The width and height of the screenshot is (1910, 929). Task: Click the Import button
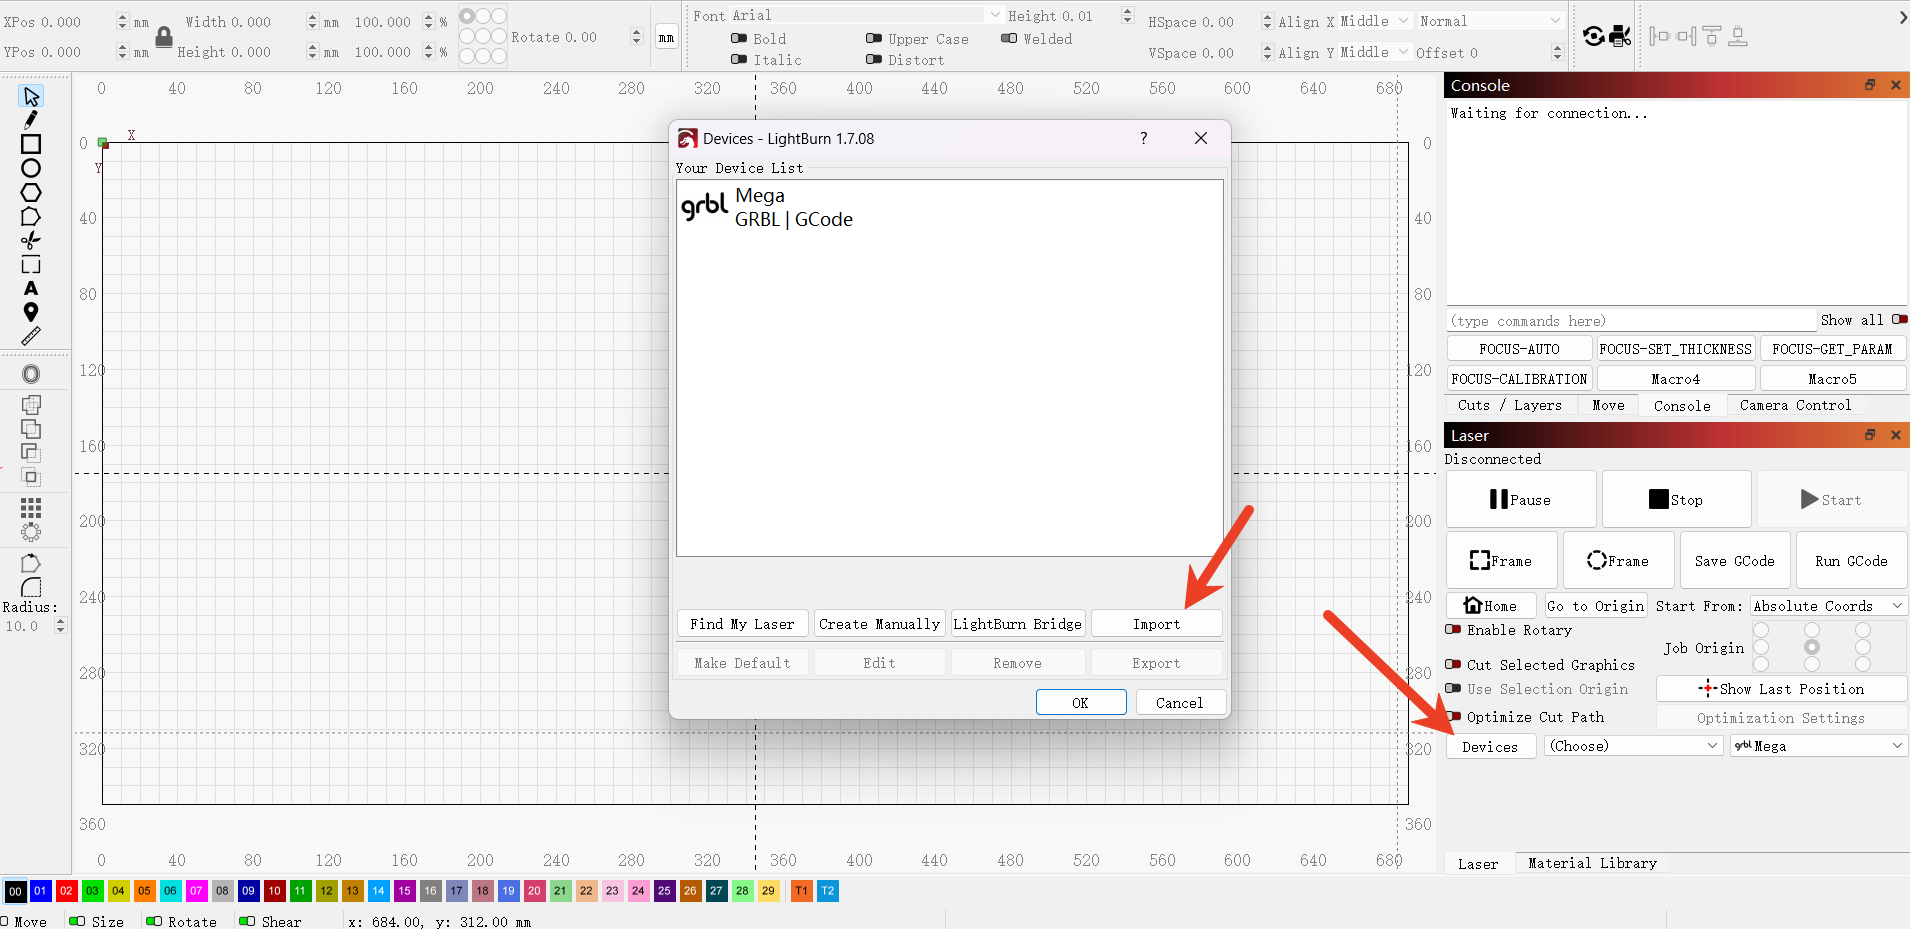pyautogui.click(x=1156, y=623)
